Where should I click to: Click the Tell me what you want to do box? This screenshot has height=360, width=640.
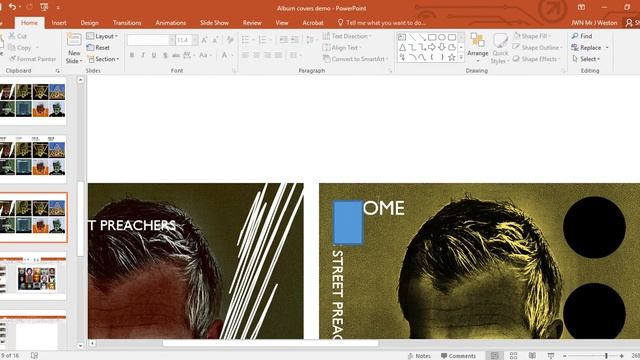(382, 22)
